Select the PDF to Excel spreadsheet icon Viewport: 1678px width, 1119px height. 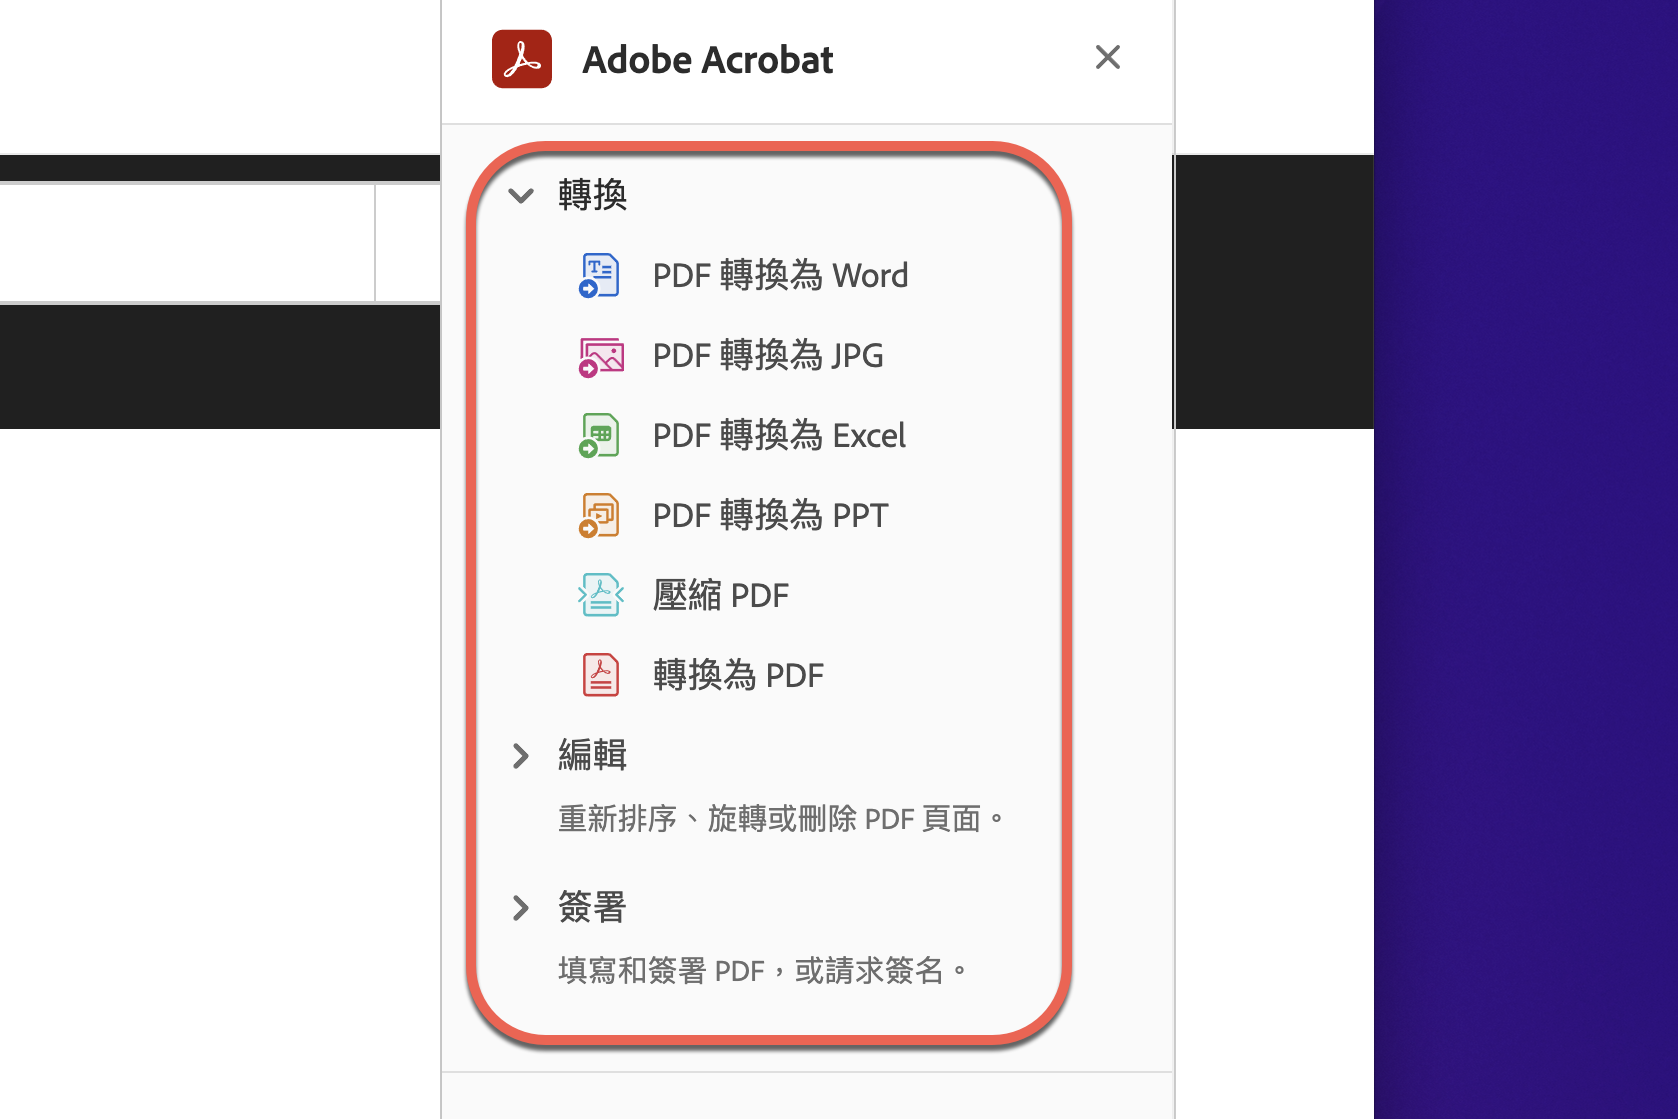tap(599, 435)
